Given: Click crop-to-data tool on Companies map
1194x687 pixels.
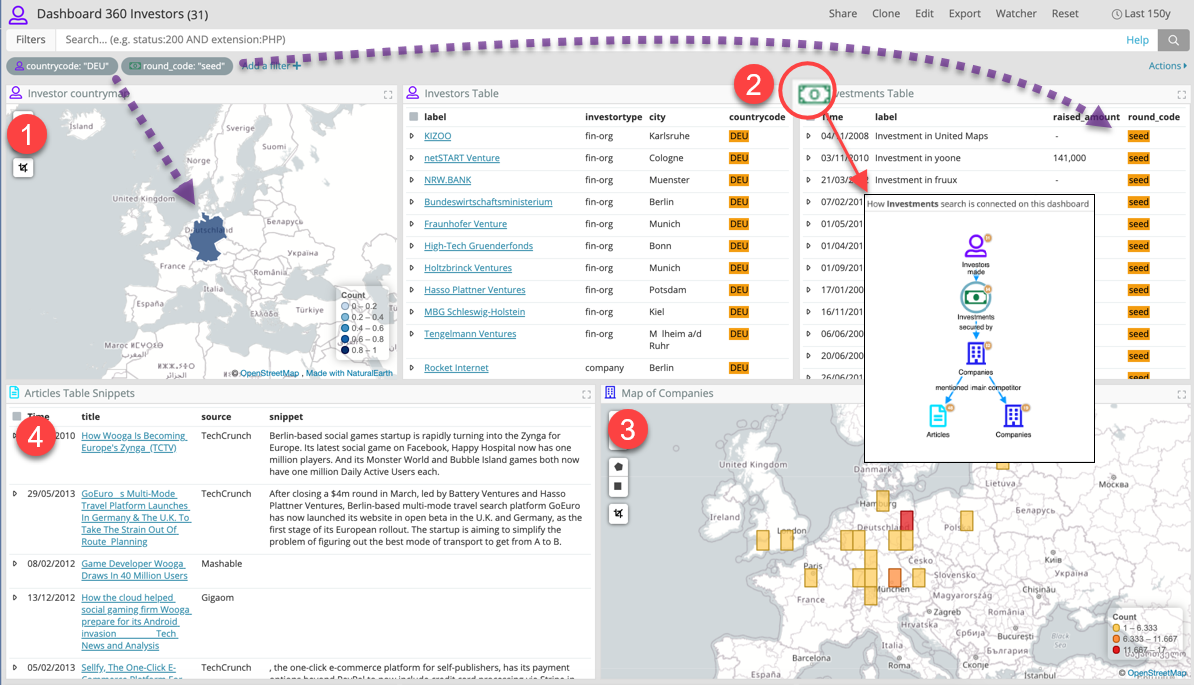Looking at the screenshot, I should pos(618,514).
